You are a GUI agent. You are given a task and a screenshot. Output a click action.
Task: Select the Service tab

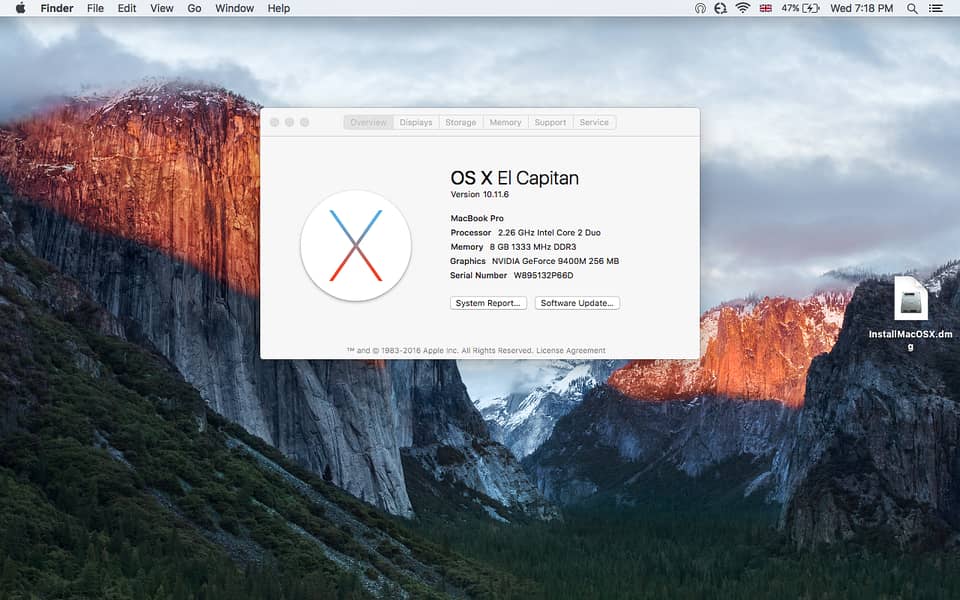[594, 122]
